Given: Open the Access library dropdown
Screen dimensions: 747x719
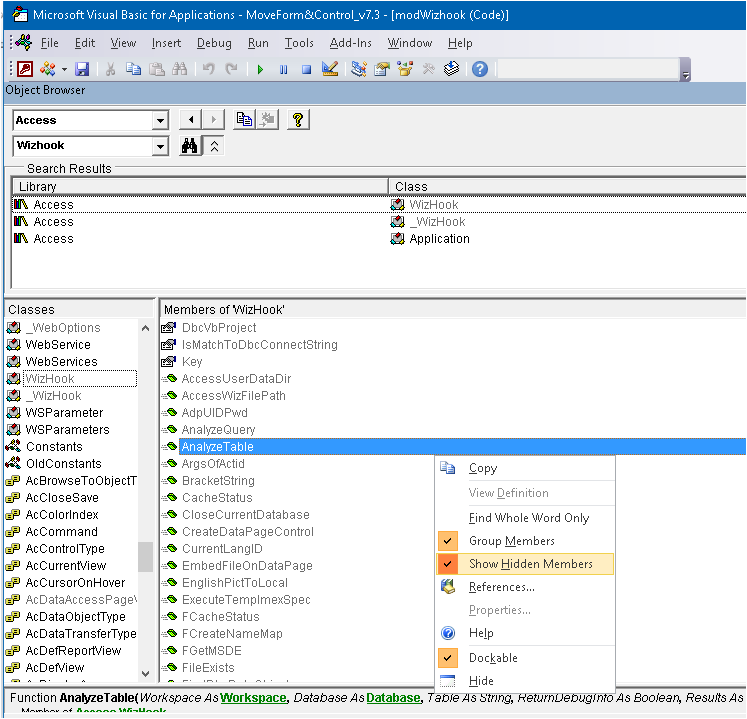Looking at the screenshot, I should pos(160,120).
